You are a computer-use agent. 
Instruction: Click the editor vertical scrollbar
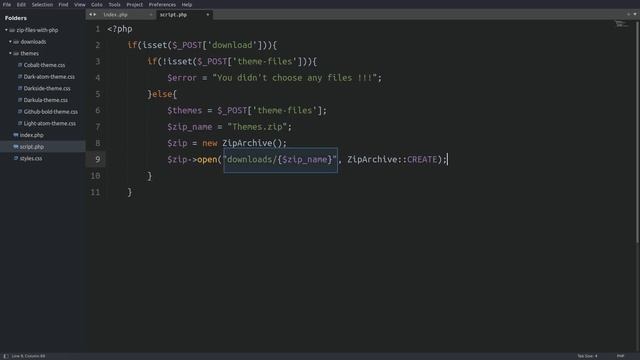[x=638, y=131]
